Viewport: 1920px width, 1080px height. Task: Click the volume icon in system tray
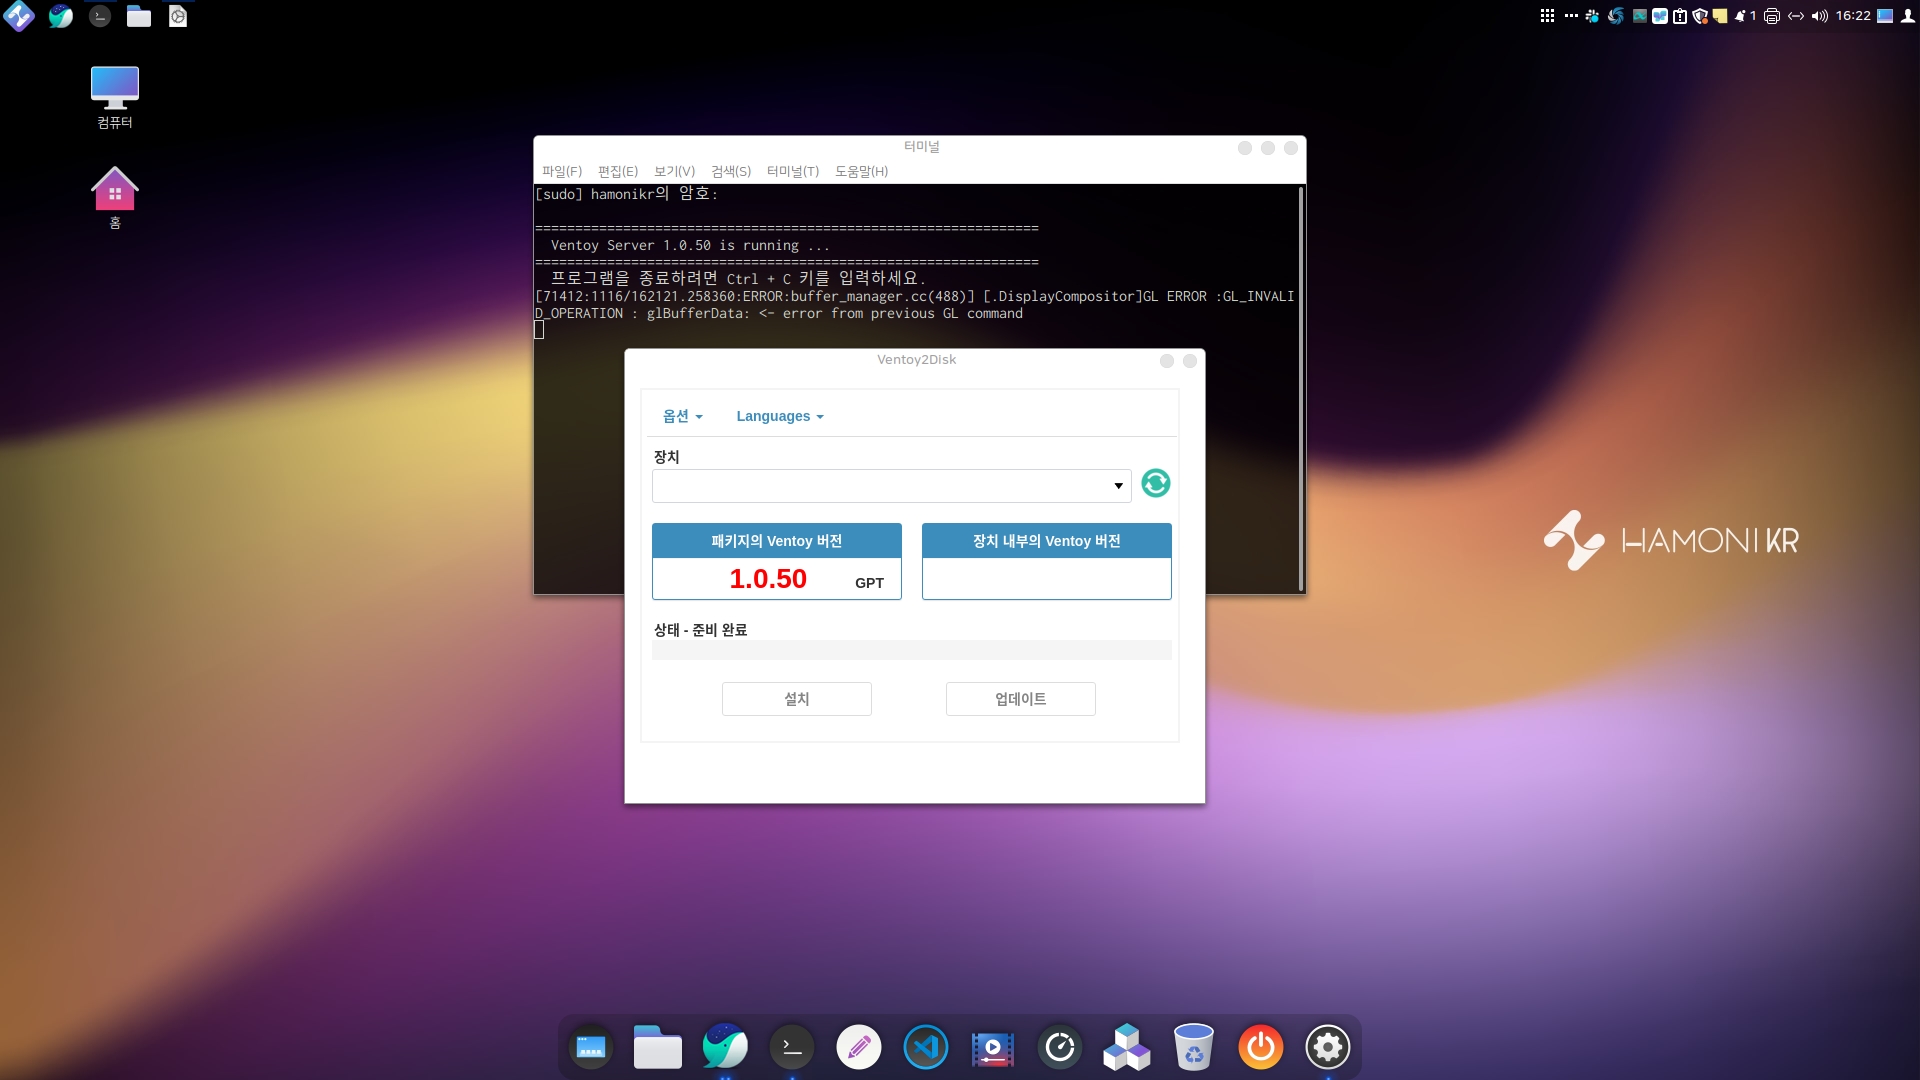pyautogui.click(x=1819, y=16)
